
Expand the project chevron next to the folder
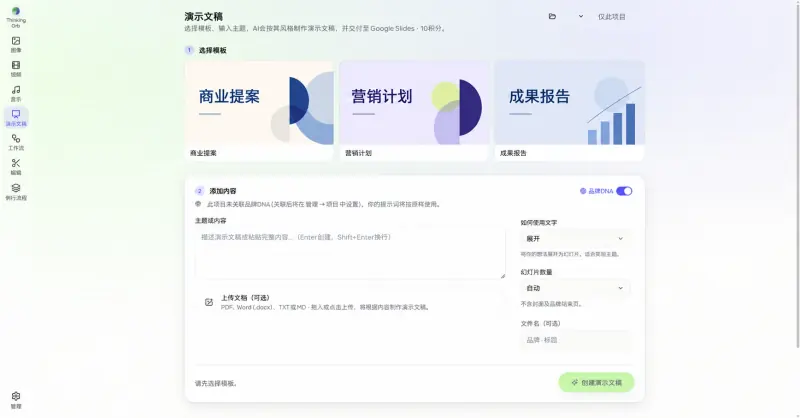pyautogui.click(x=581, y=16)
